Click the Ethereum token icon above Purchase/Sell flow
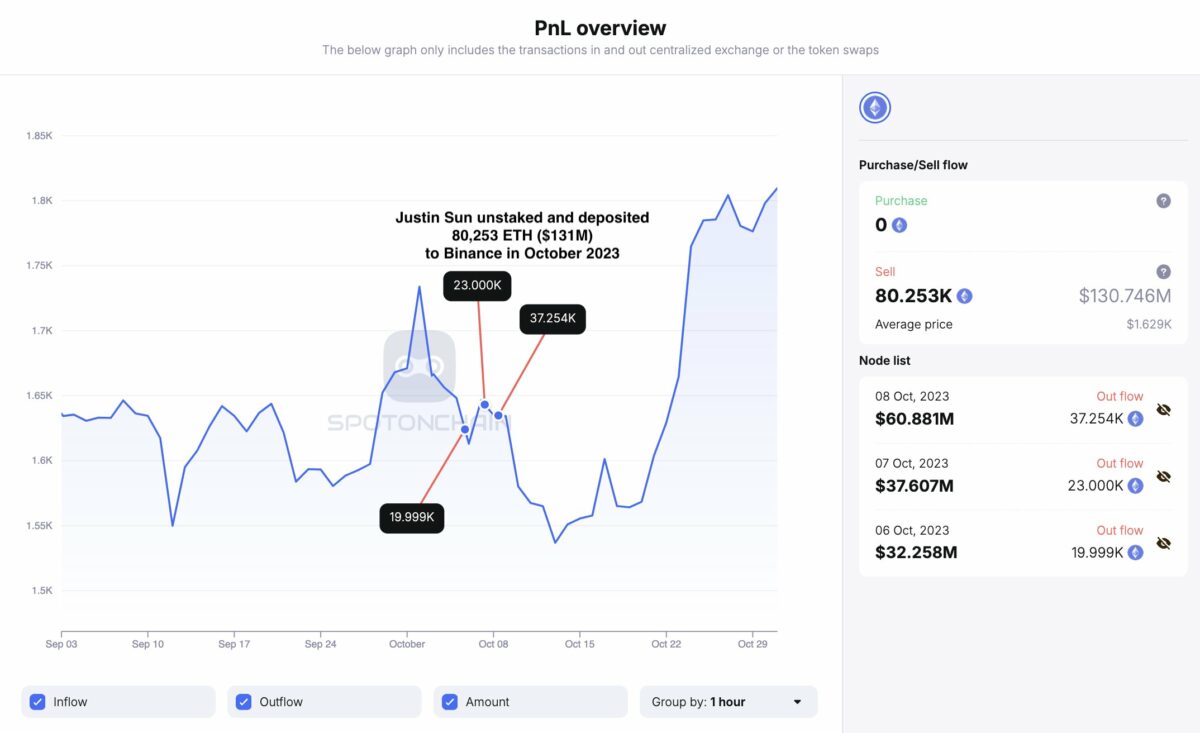 pos(875,108)
